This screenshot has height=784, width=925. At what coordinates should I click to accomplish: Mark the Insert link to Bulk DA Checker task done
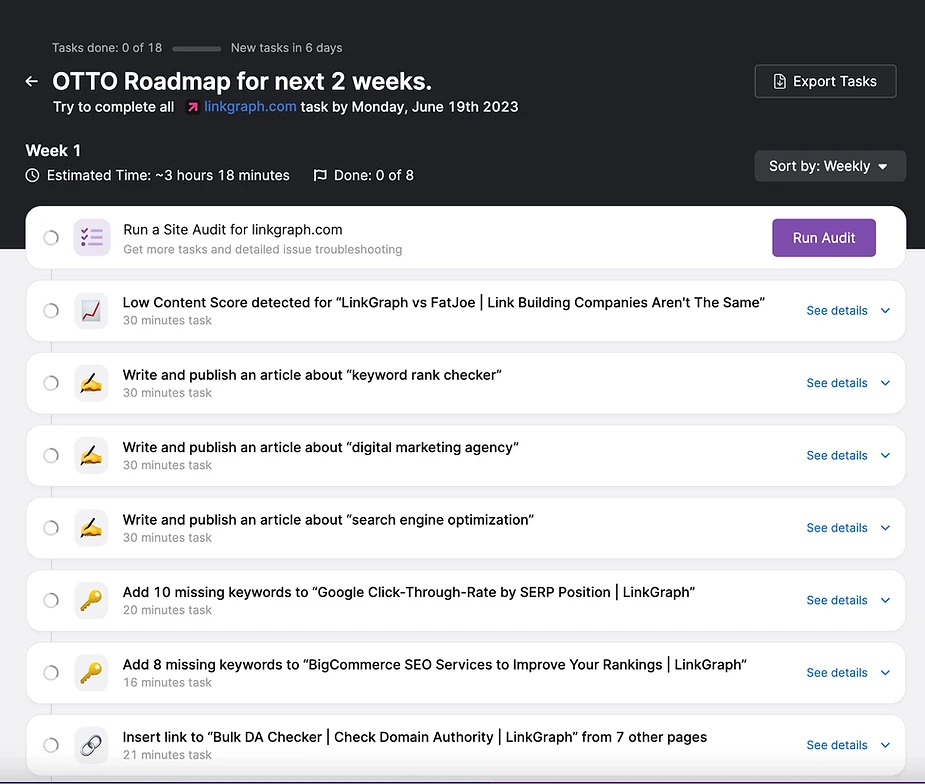(x=51, y=745)
